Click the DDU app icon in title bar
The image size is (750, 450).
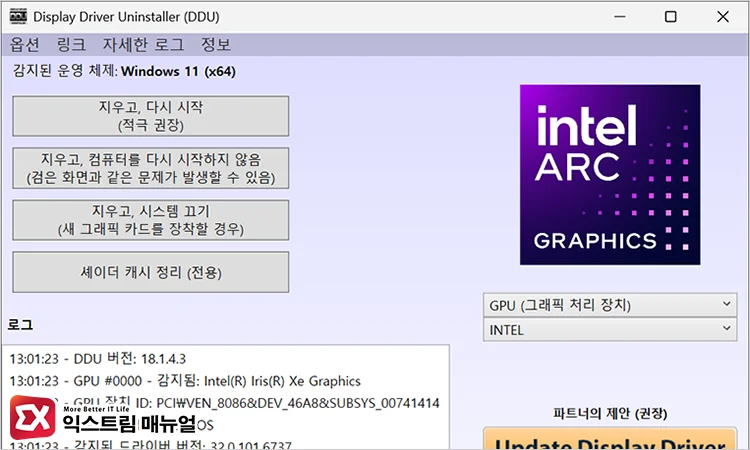pos(18,16)
